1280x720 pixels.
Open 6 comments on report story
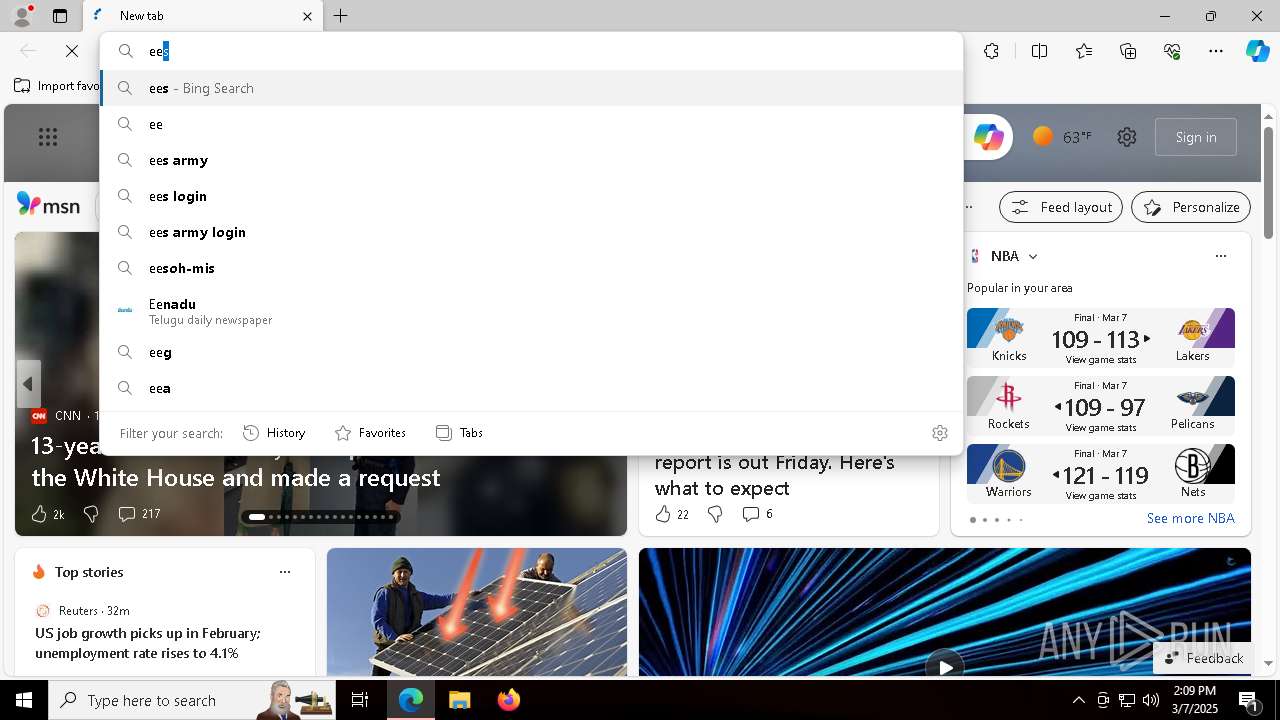[757, 514]
